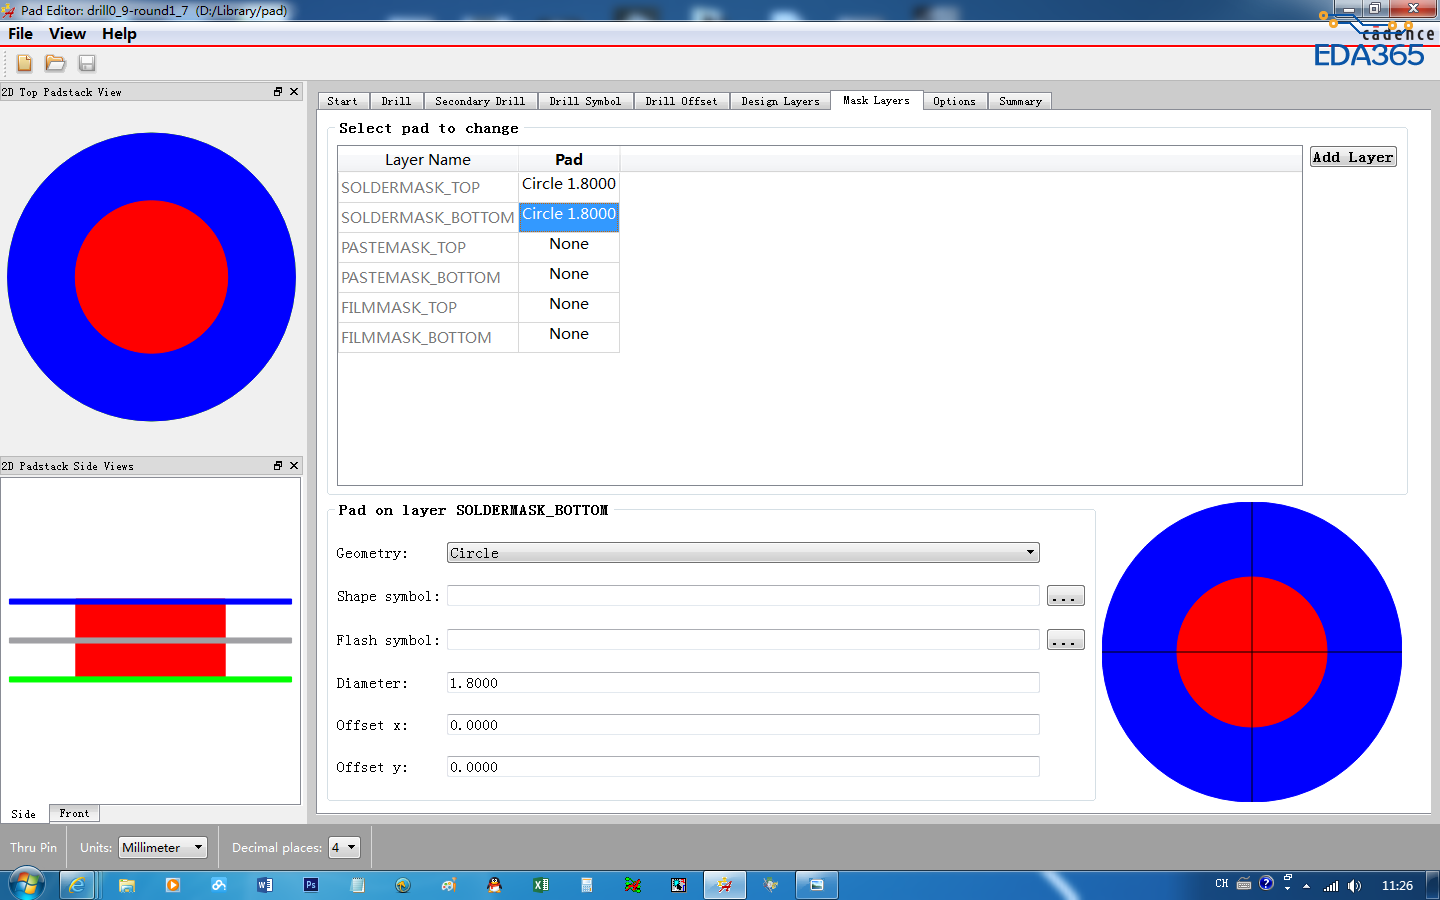Image resolution: width=1440 pixels, height=900 pixels.
Task: Switch to the Drill Offset tab
Action: coord(681,101)
